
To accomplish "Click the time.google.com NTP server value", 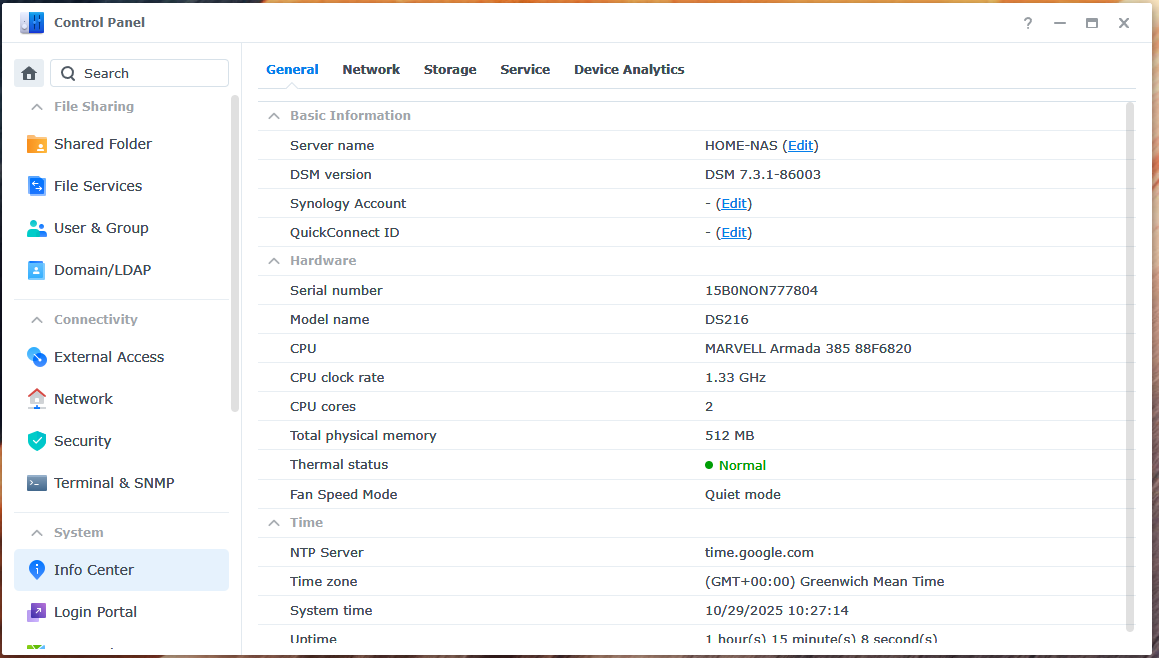I will [x=759, y=552].
